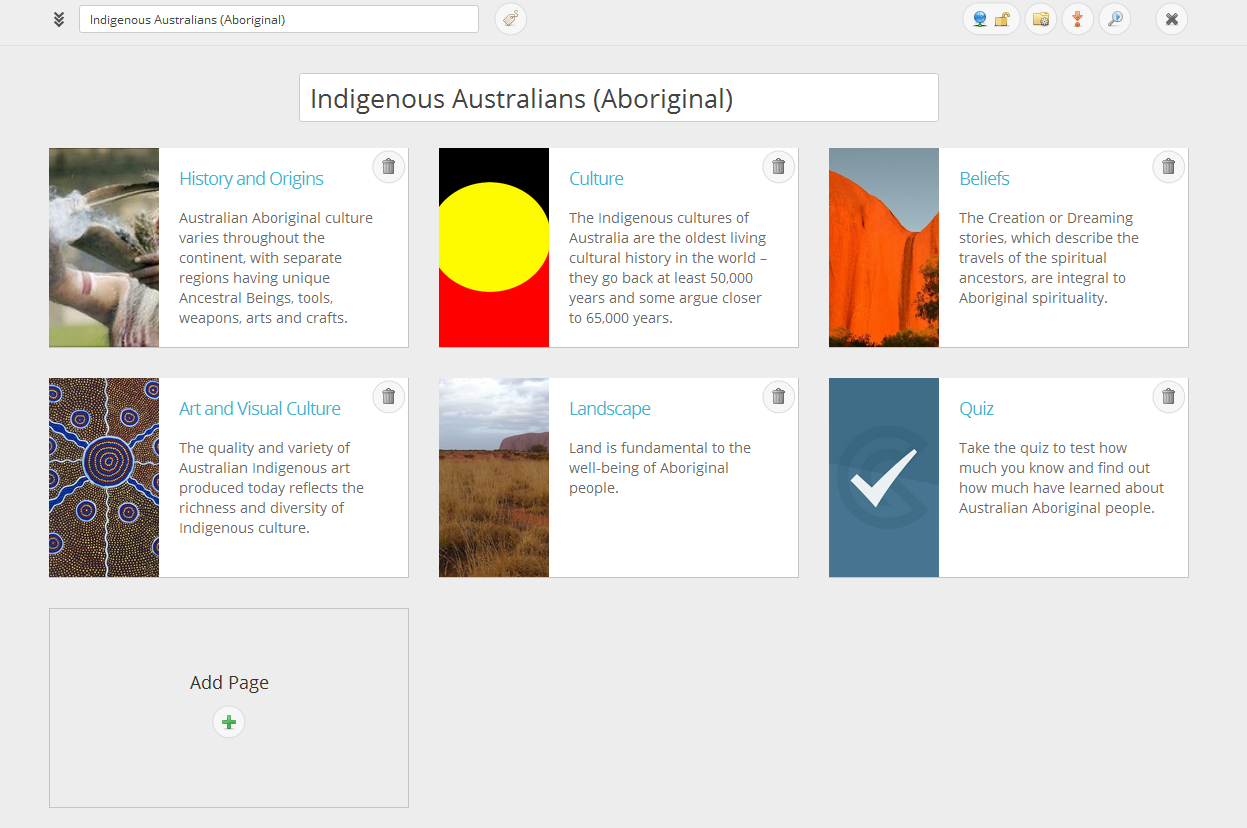Click the Landscape description about land
1247x828 pixels.
(660, 468)
